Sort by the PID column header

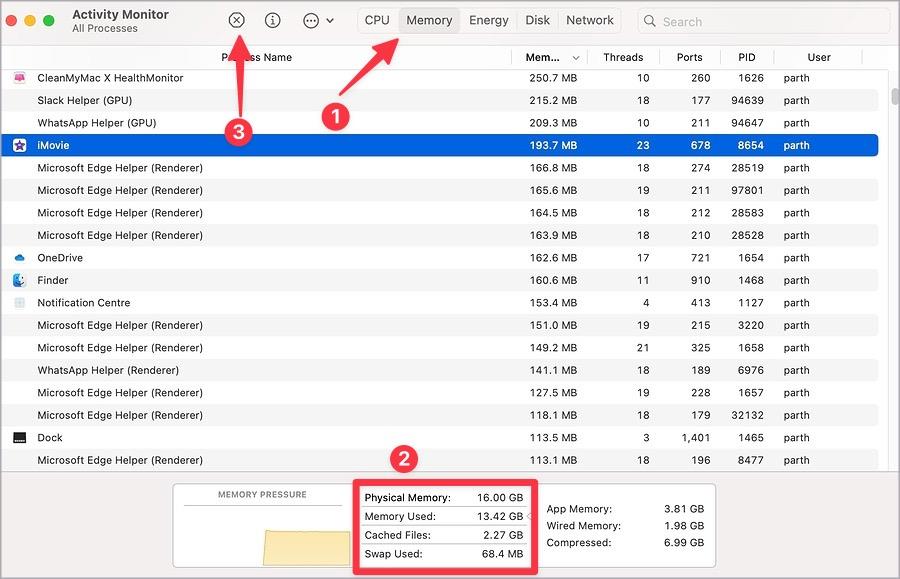tap(747, 57)
